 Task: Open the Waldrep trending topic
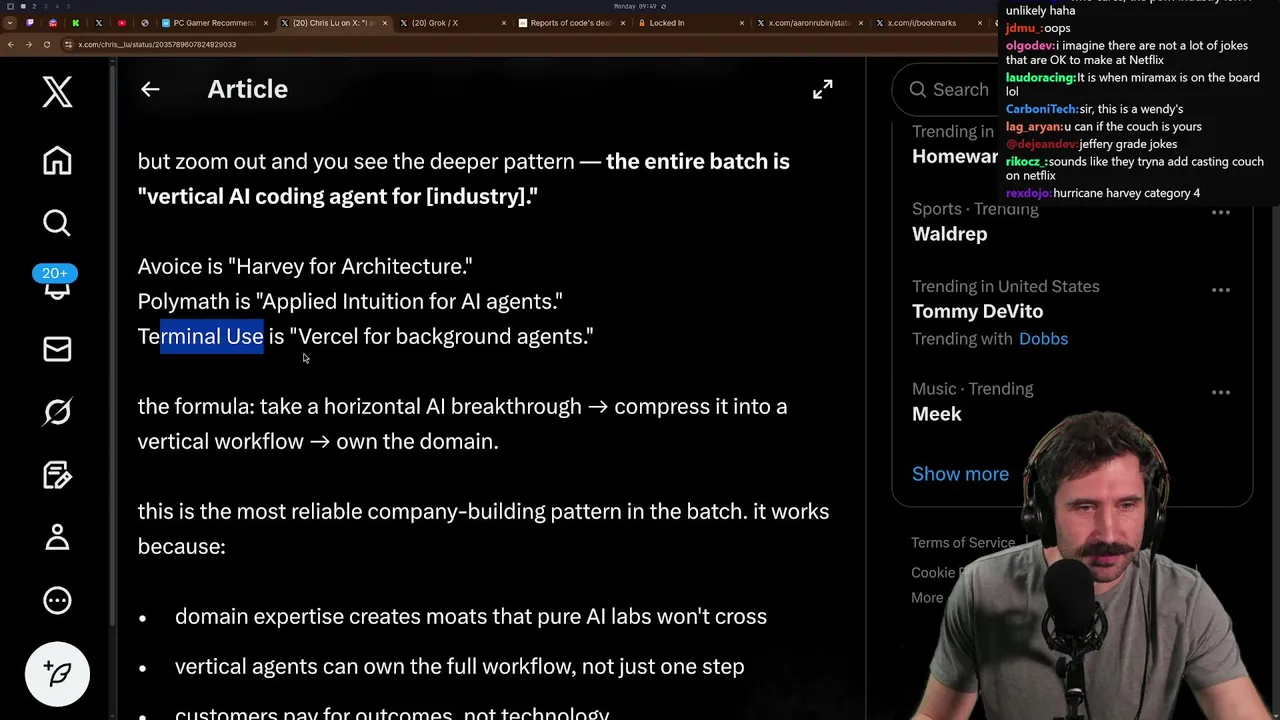point(949,234)
